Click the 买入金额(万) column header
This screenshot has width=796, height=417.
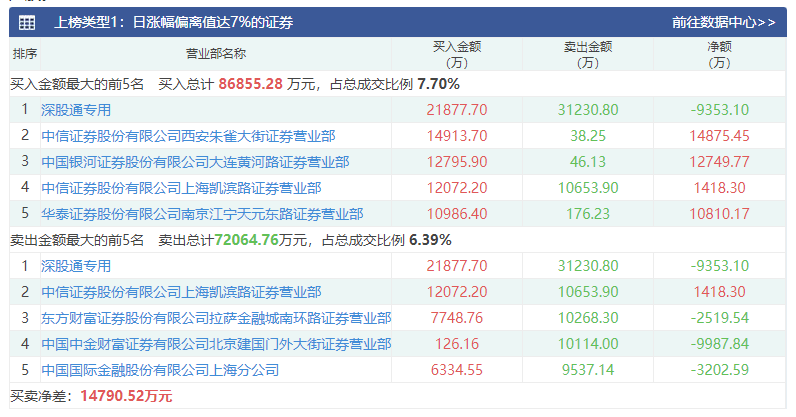[457, 54]
